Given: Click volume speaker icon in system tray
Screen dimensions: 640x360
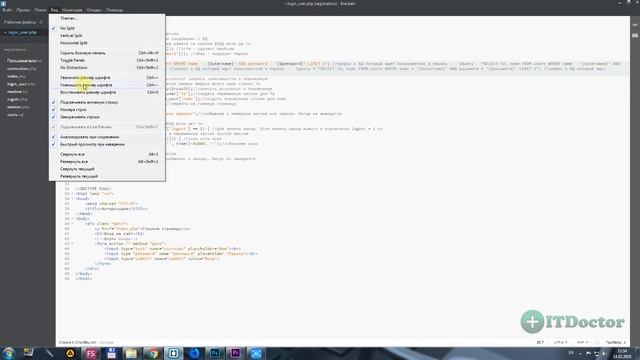Looking at the screenshot, I should coord(604,354).
